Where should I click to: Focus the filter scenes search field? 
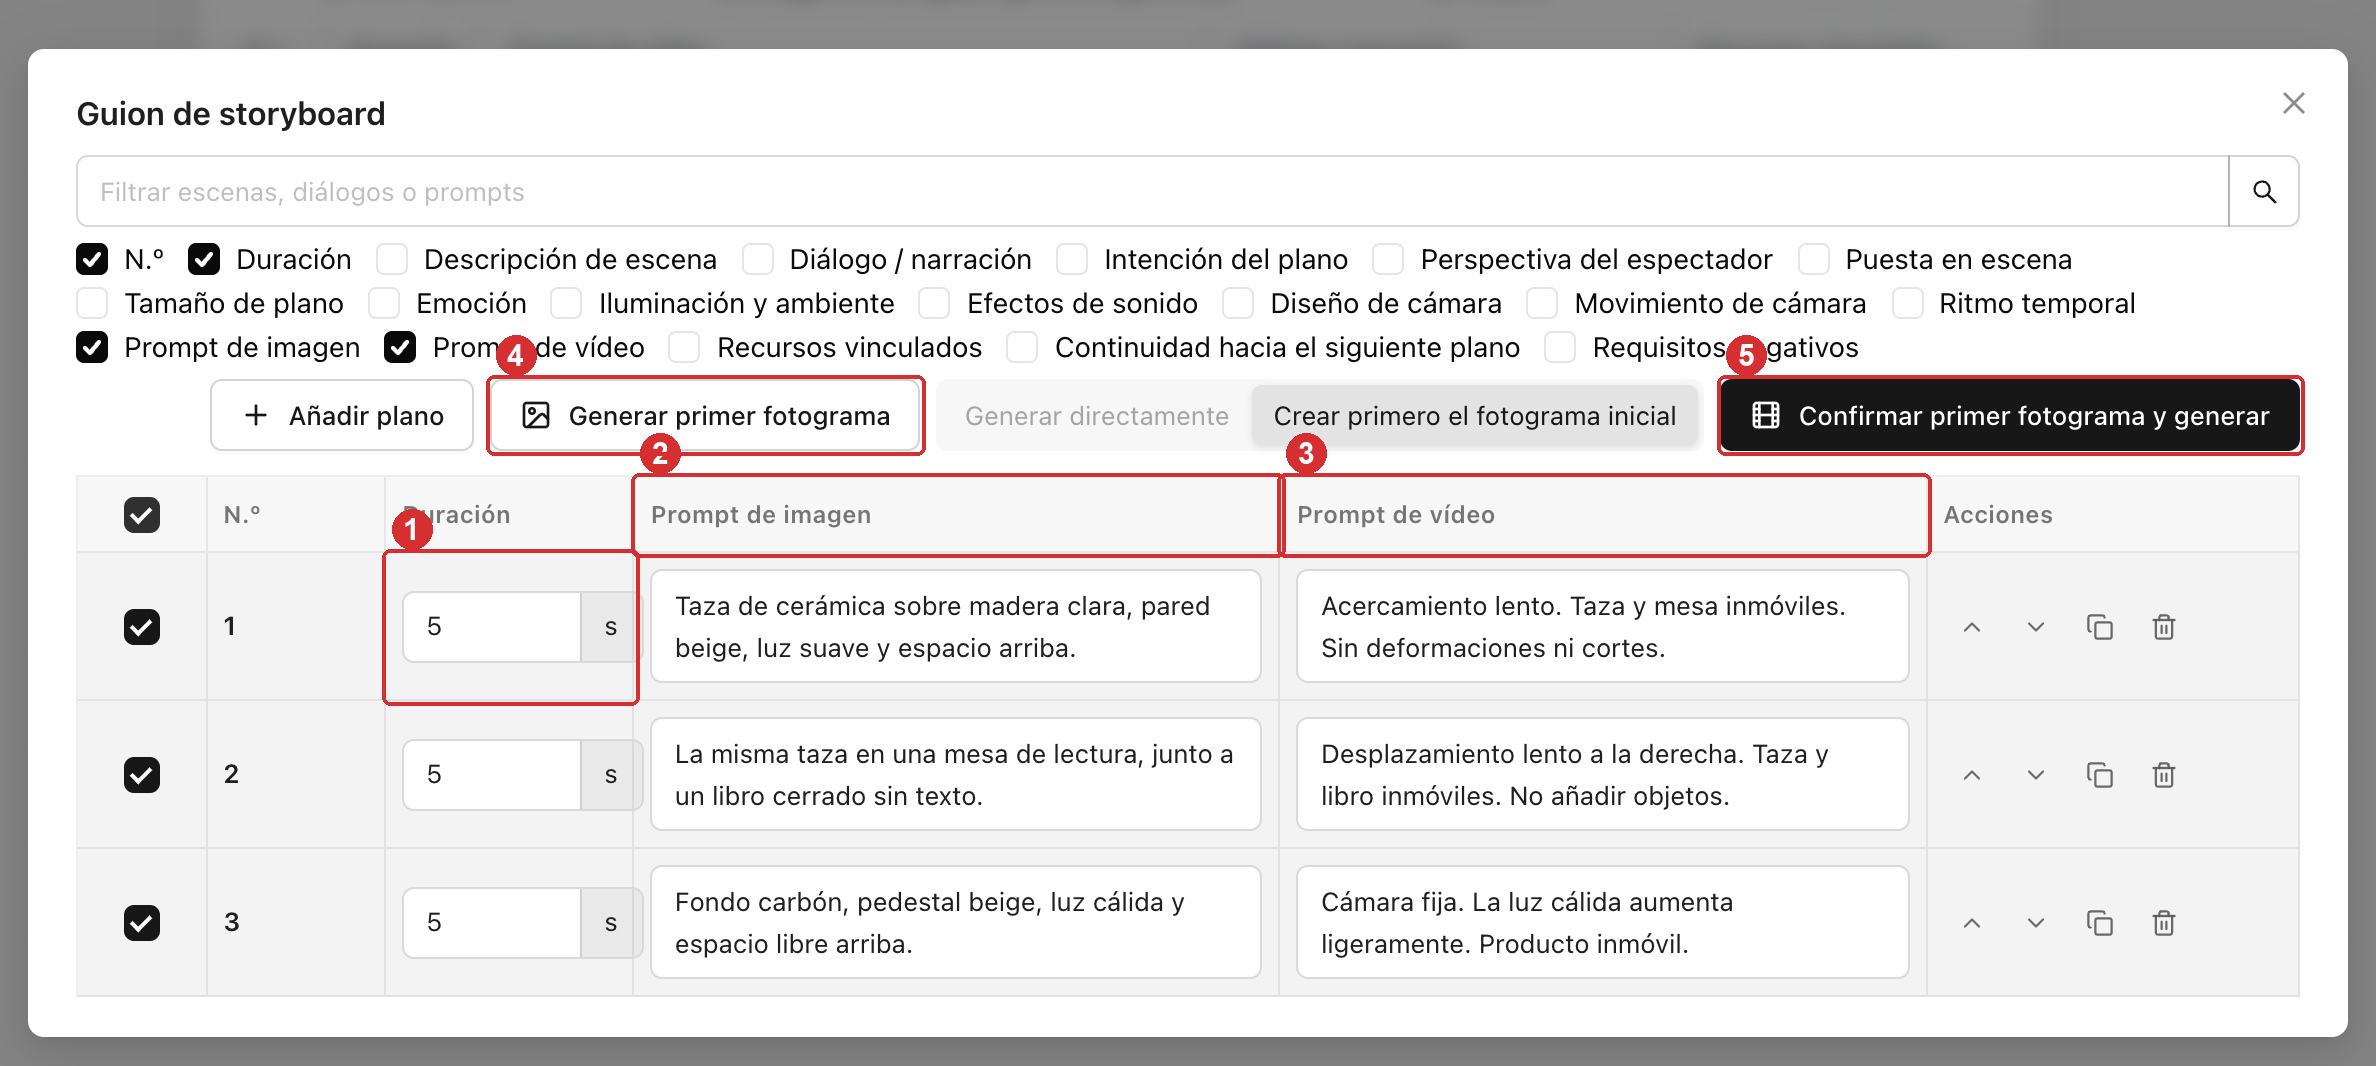coord(1152,191)
